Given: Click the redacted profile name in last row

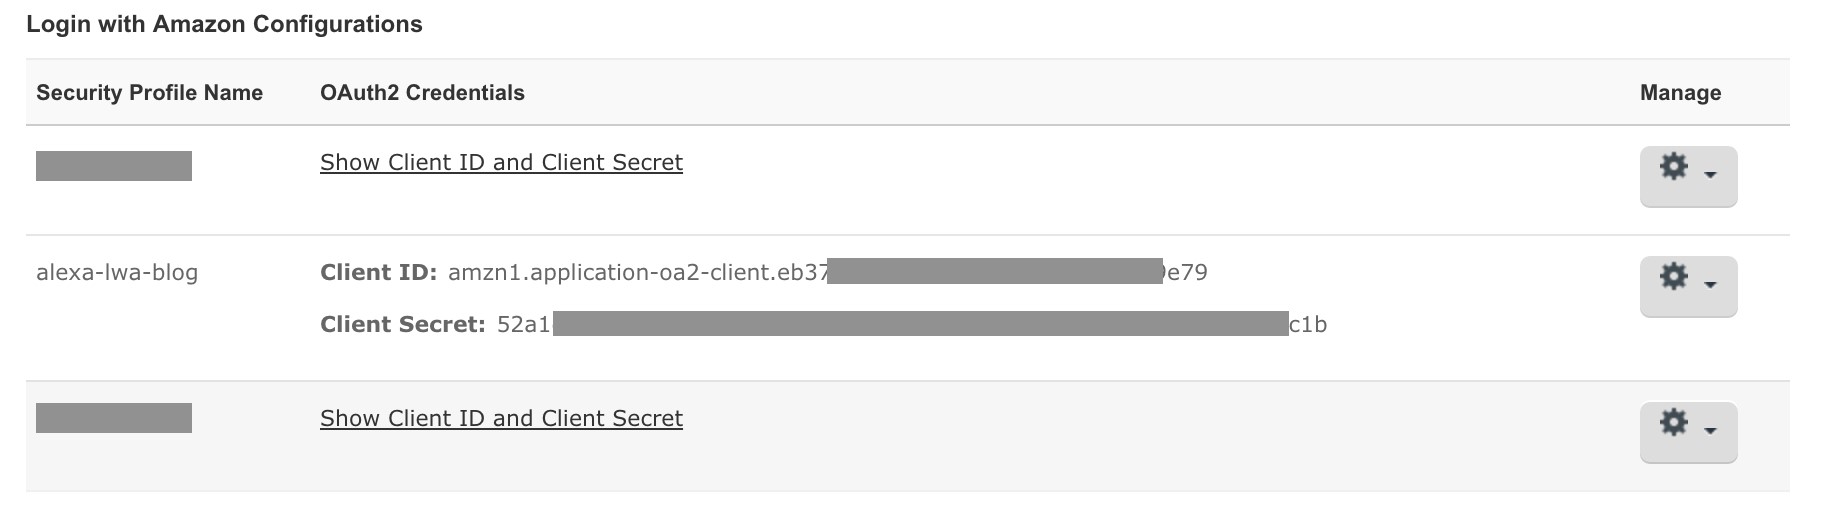Looking at the screenshot, I should (x=114, y=418).
